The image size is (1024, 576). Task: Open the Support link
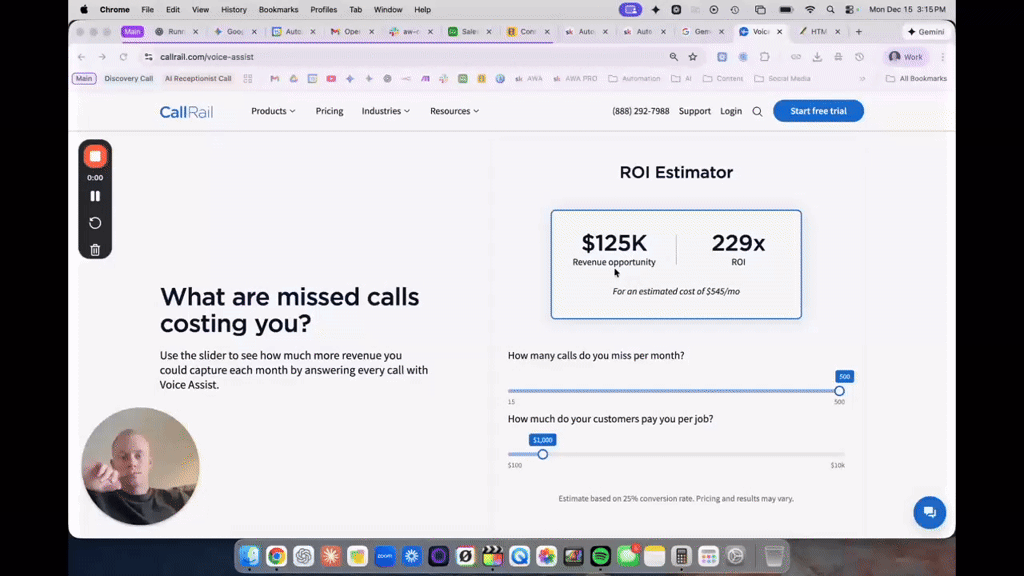694,111
